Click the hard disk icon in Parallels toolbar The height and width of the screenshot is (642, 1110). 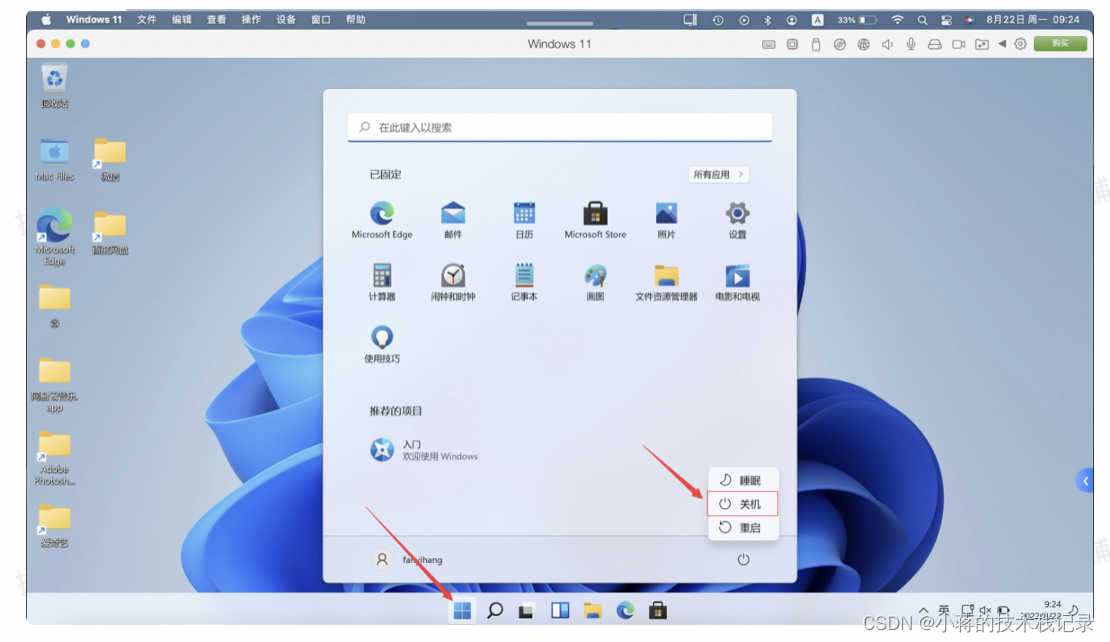click(934, 44)
